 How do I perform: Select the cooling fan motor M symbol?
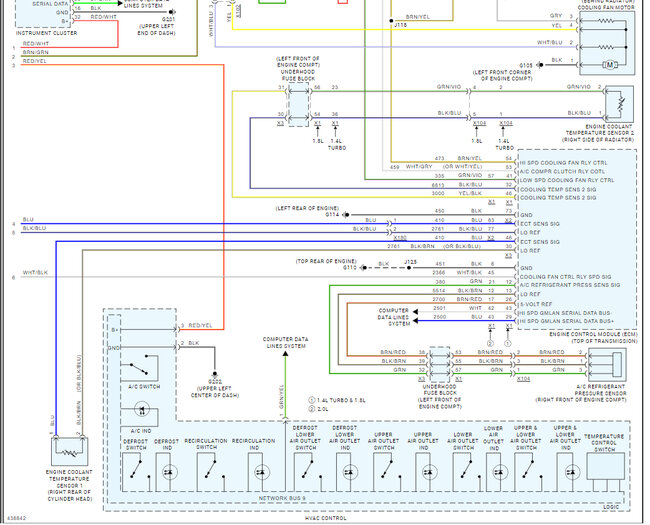pos(609,65)
